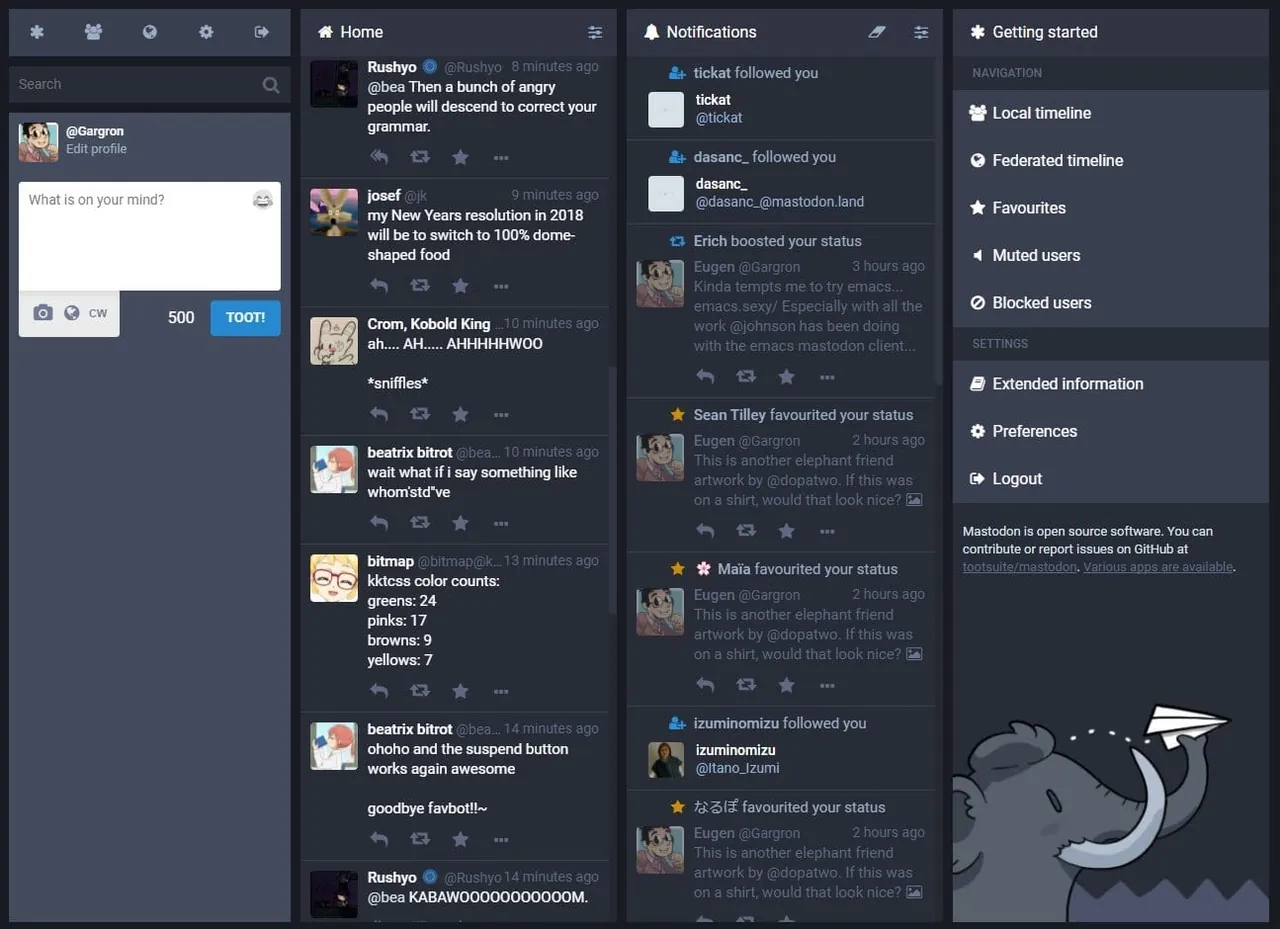This screenshot has height=929, width=1280.
Task: Open more menu on bitmap's color counts post
Action: (x=501, y=691)
